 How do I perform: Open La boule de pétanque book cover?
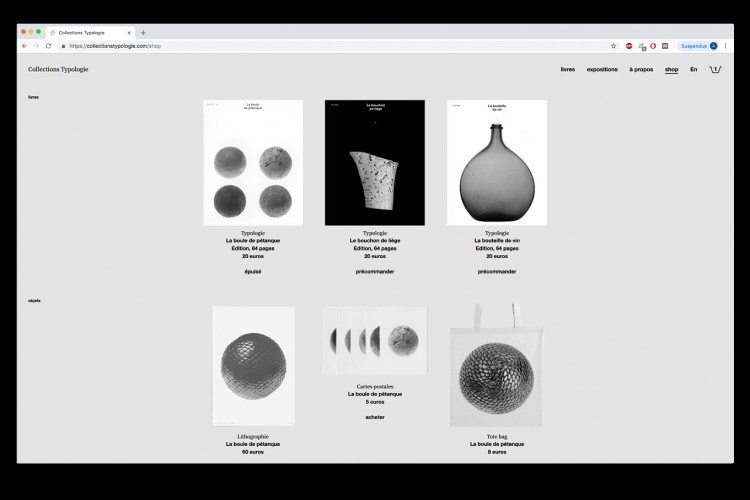[x=253, y=163]
